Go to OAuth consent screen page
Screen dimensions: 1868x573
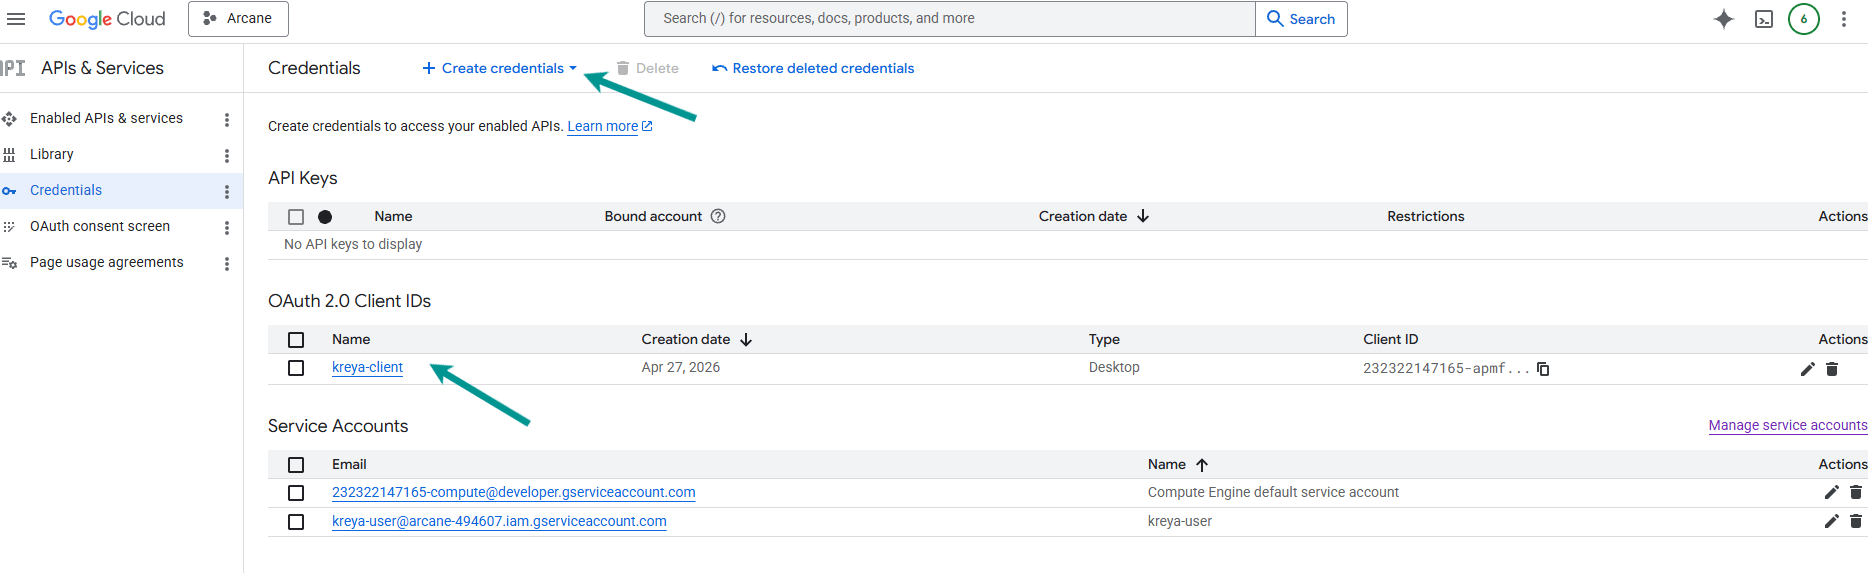coord(100,226)
